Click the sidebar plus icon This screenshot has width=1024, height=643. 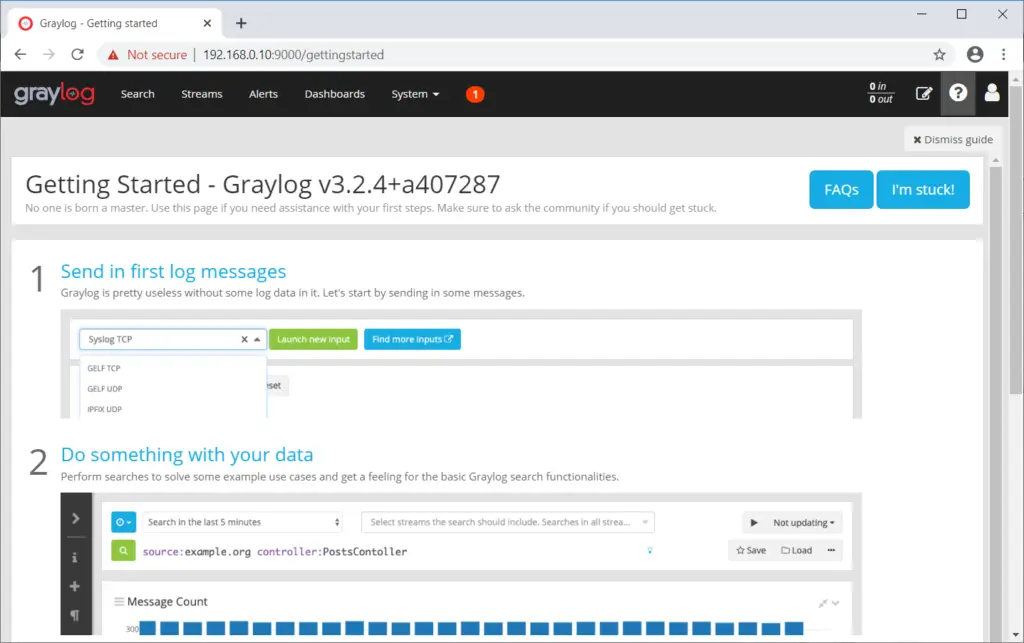(76, 587)
